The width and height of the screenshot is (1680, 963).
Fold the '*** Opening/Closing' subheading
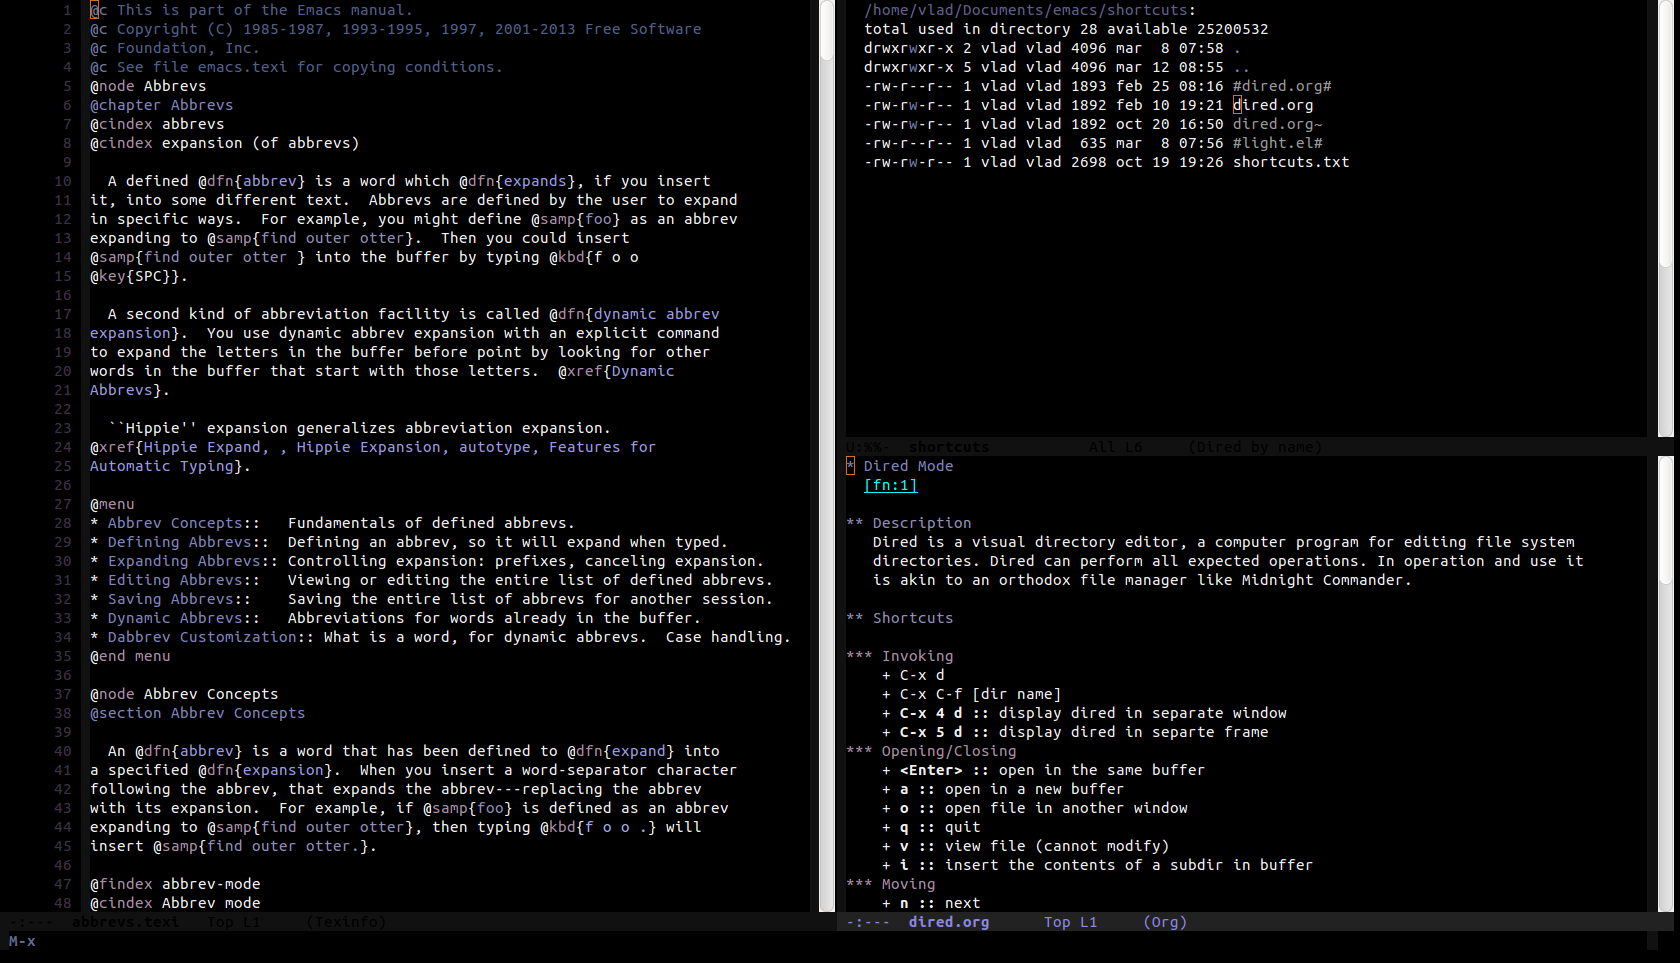[x=931, y=751]
